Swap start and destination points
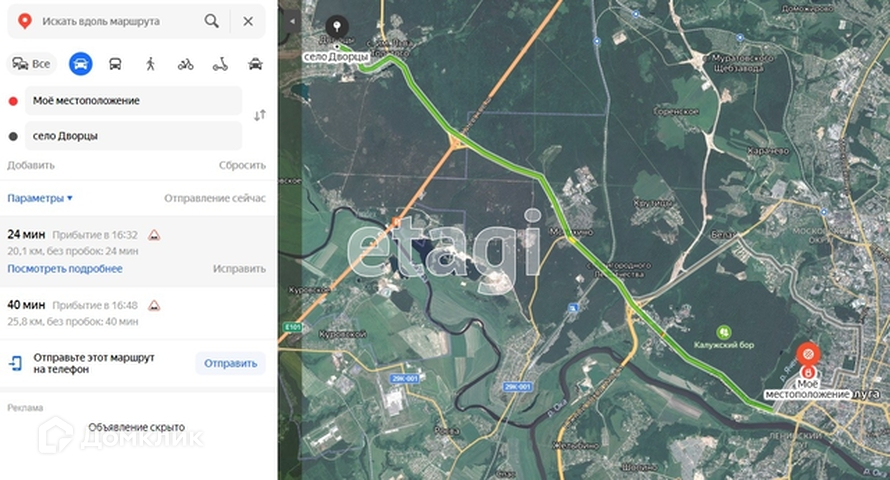This screenshot has height=480, width=890. point(259,116)
